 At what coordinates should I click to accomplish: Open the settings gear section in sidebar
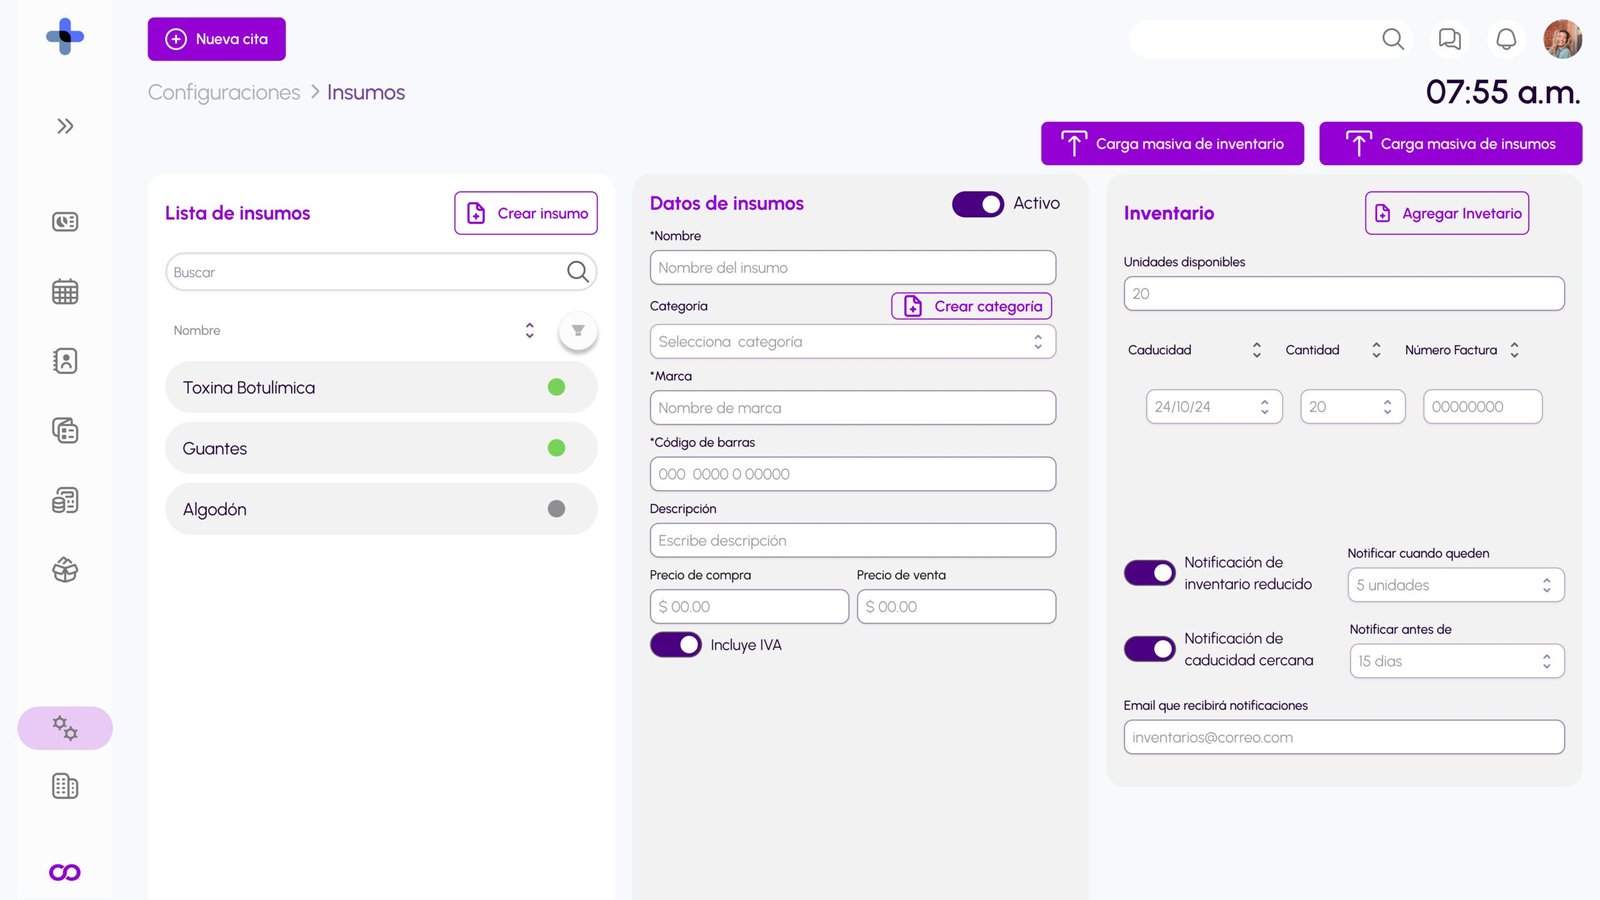64,728
